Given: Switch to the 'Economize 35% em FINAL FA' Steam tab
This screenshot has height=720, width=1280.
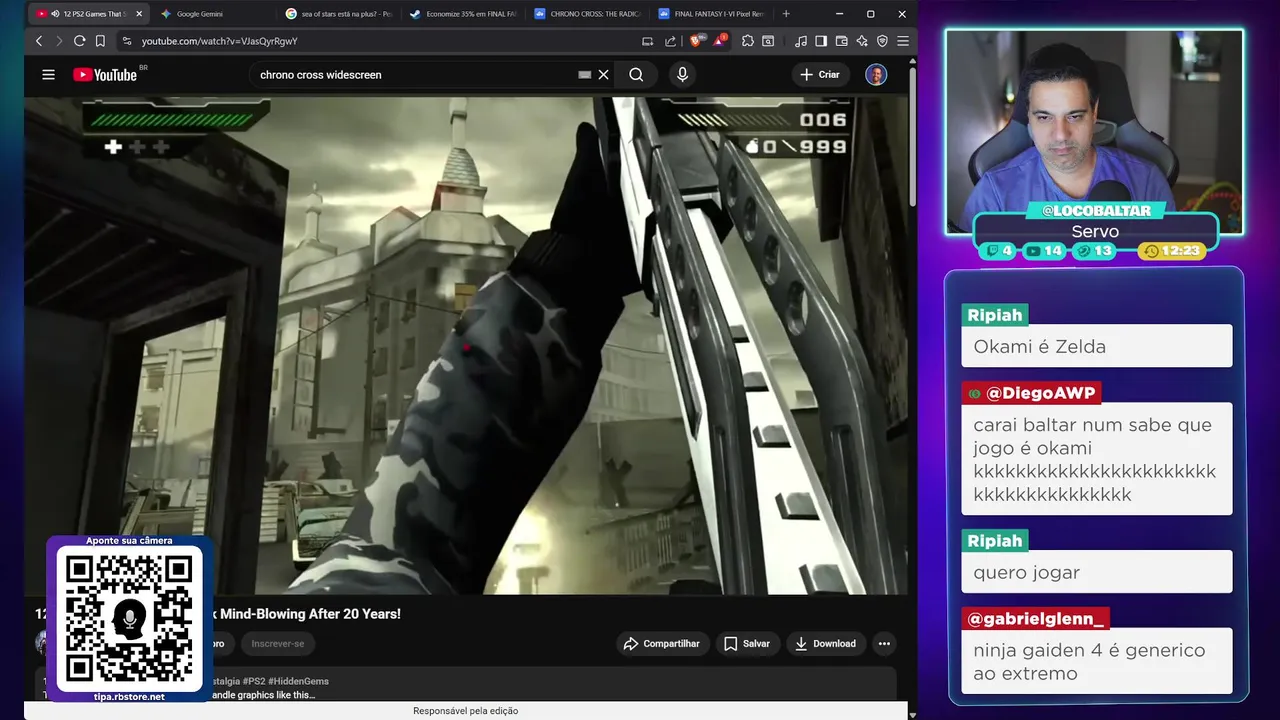Looking at the screenshot, I should pos(462,14).
